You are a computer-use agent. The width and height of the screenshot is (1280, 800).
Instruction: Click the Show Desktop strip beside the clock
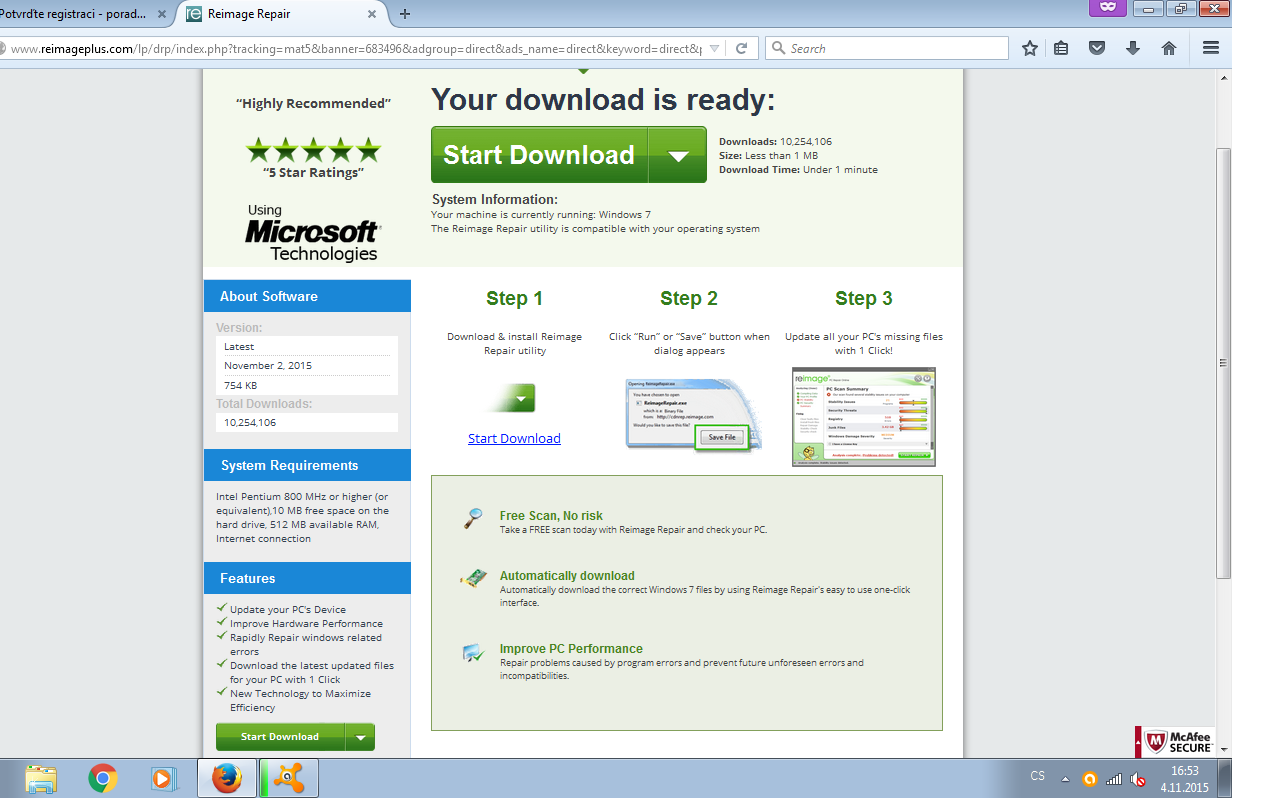(1225, 779)
